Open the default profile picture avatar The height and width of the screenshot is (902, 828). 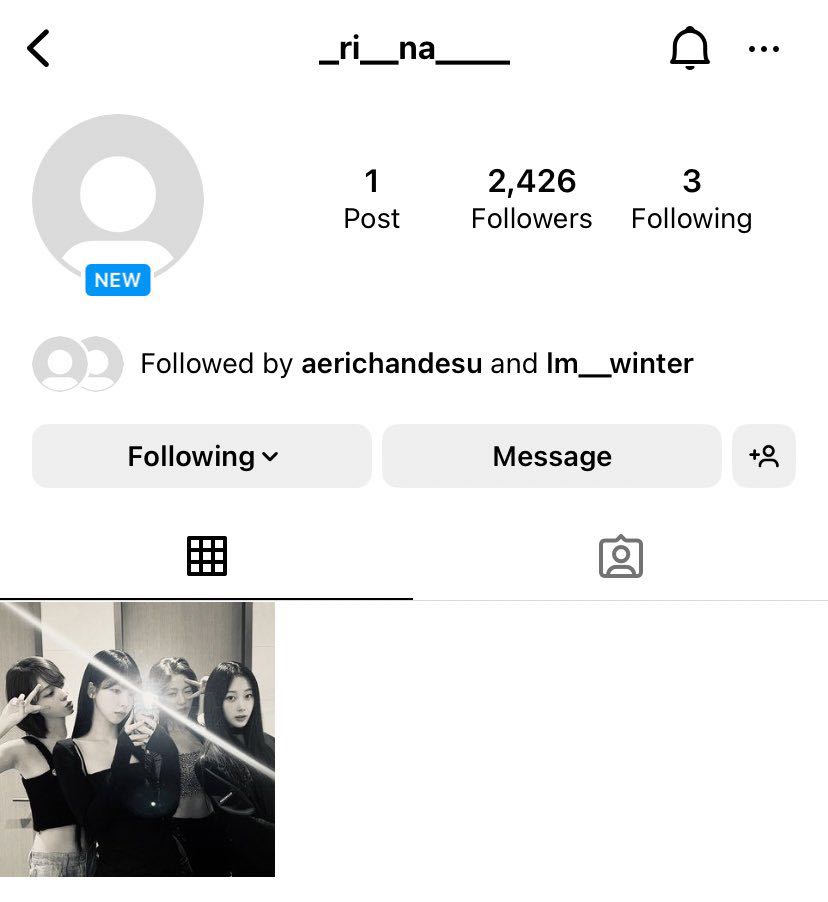coord(118,199)
